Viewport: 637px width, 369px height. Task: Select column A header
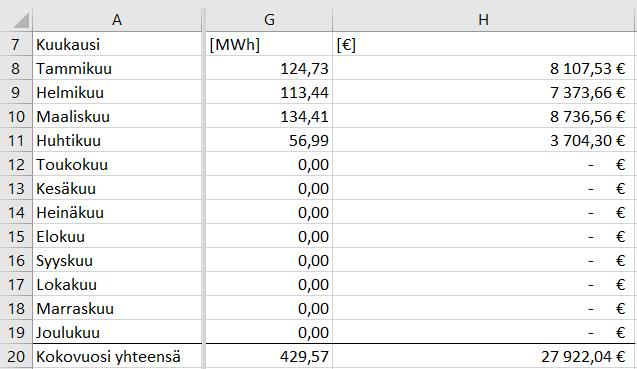(117, 20)
